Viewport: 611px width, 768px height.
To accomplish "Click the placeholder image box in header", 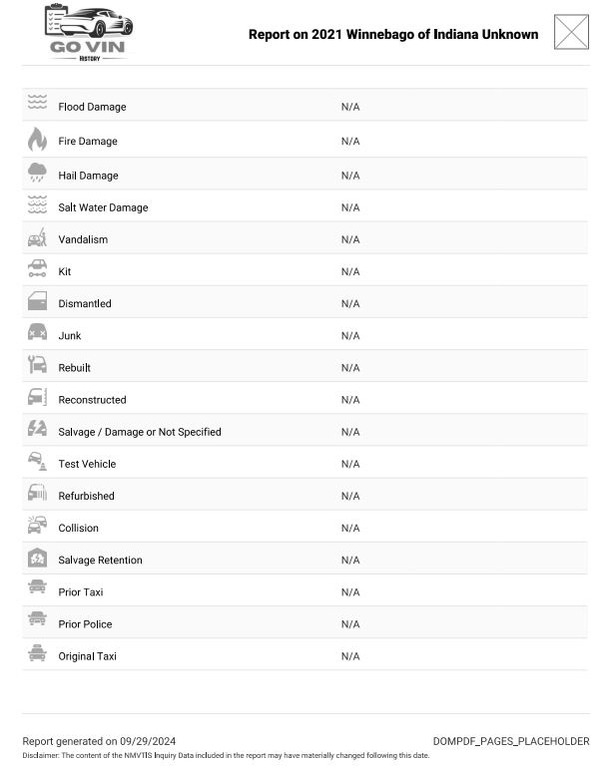I will 571,32.
